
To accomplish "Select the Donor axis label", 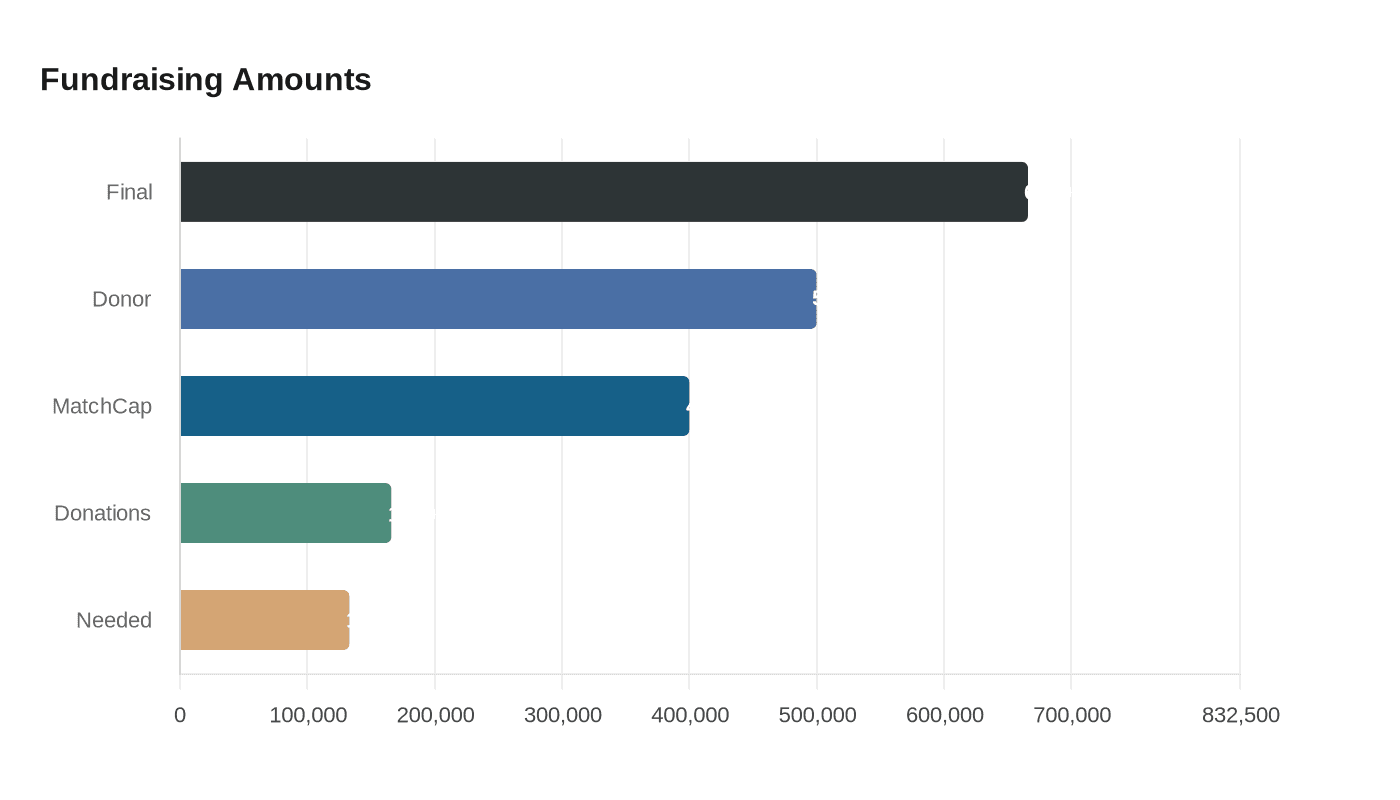I will tap(122, 298).
